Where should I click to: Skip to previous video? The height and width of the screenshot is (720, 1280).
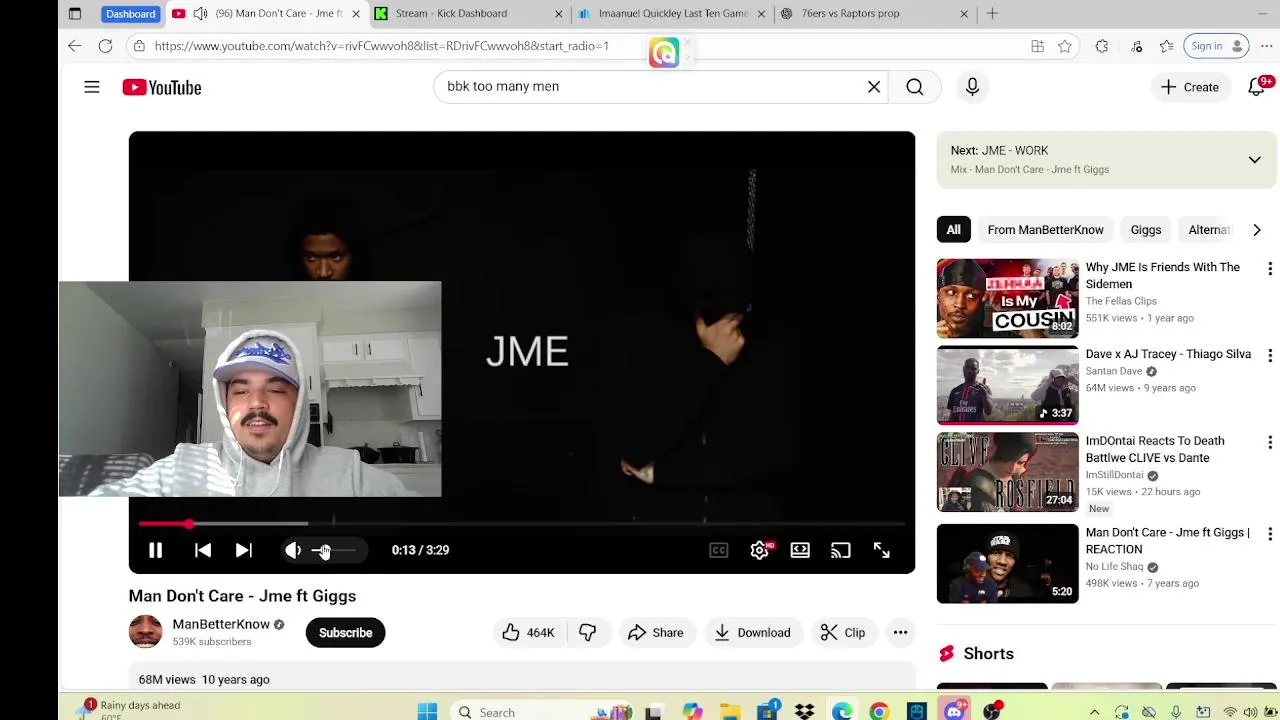[203, 550]
